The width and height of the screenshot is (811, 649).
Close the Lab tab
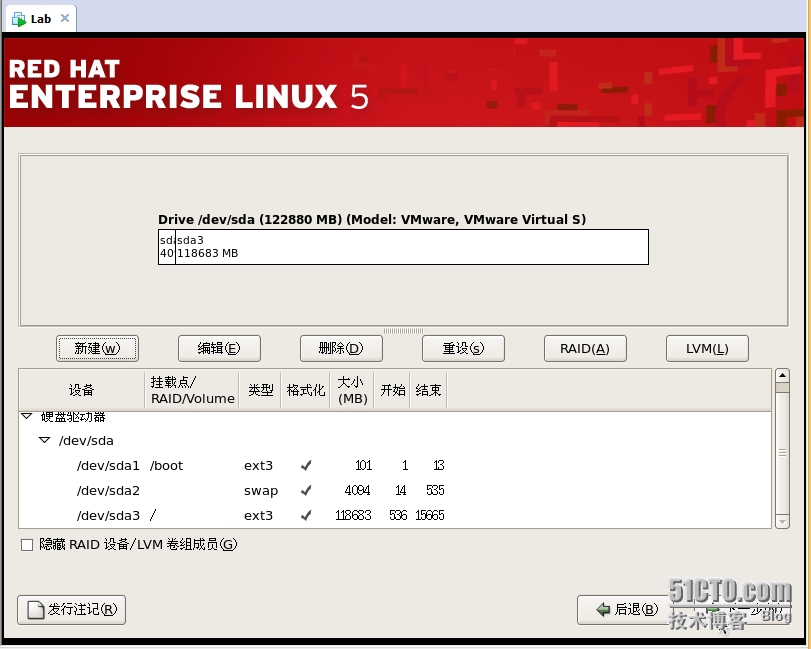[65, 18]
